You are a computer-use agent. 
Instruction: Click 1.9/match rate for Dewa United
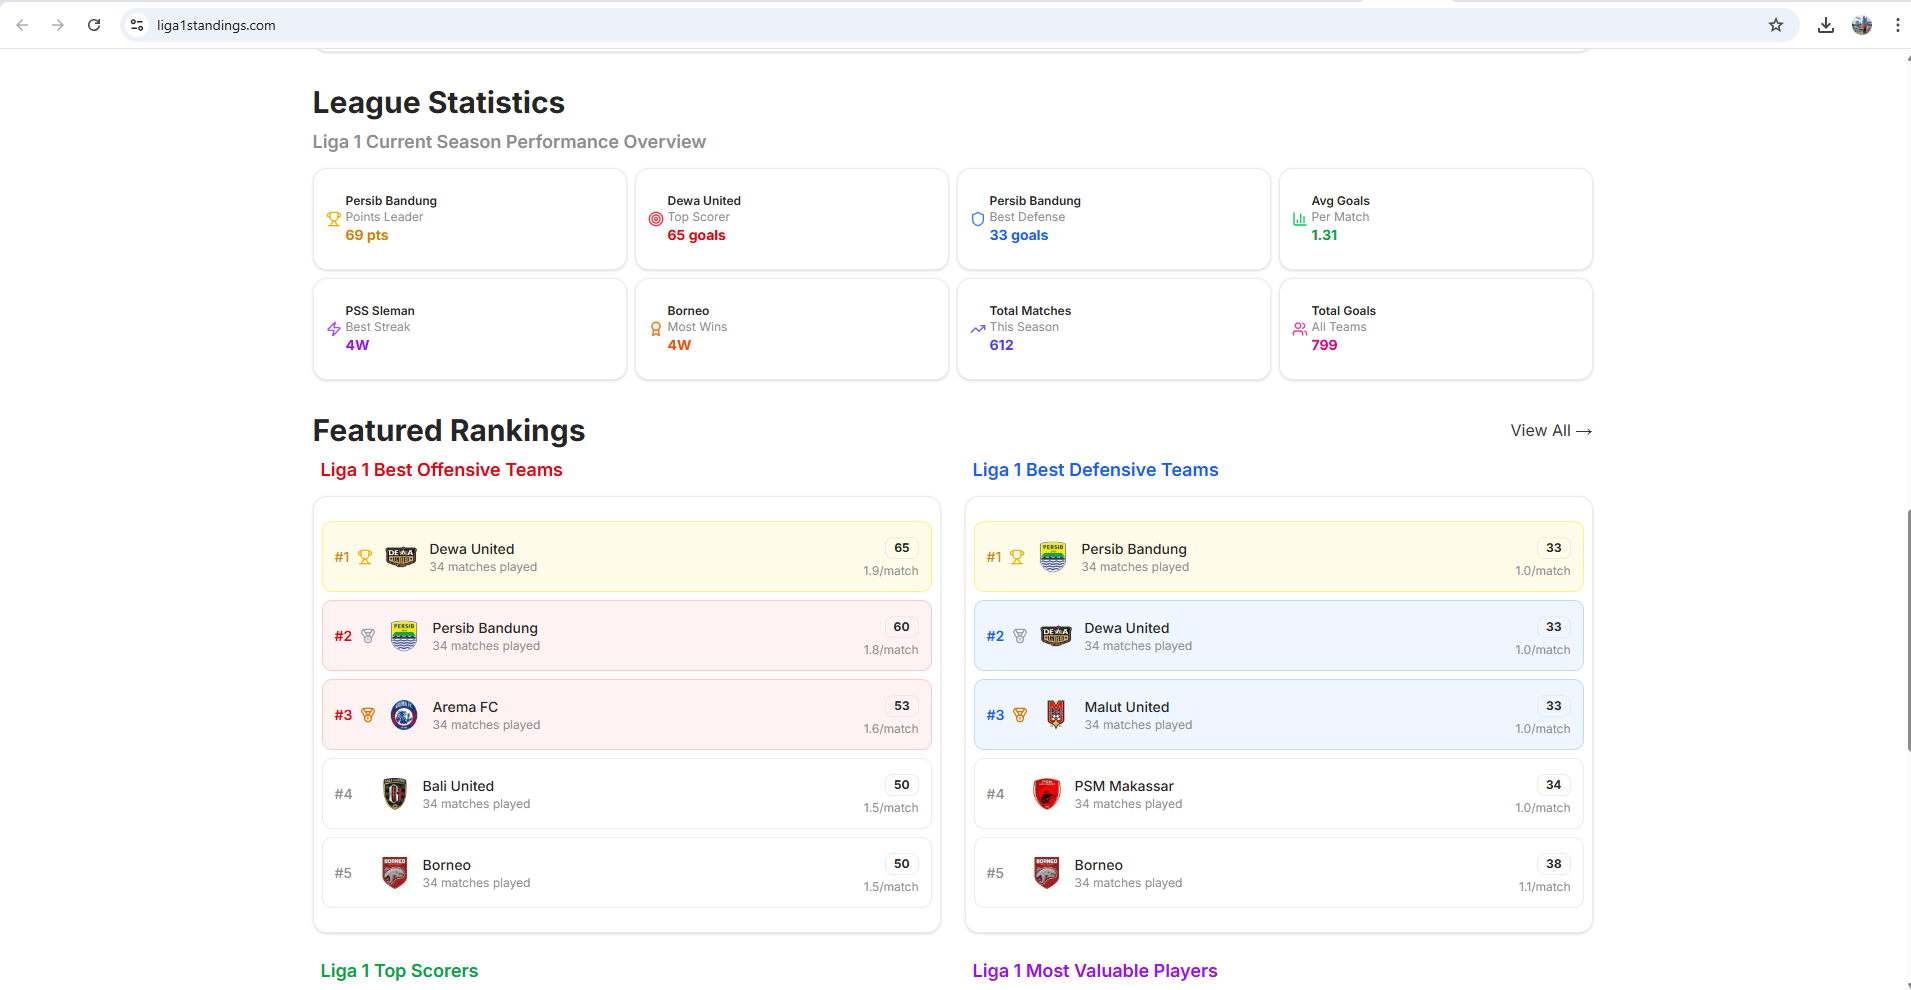pos(891,571)
